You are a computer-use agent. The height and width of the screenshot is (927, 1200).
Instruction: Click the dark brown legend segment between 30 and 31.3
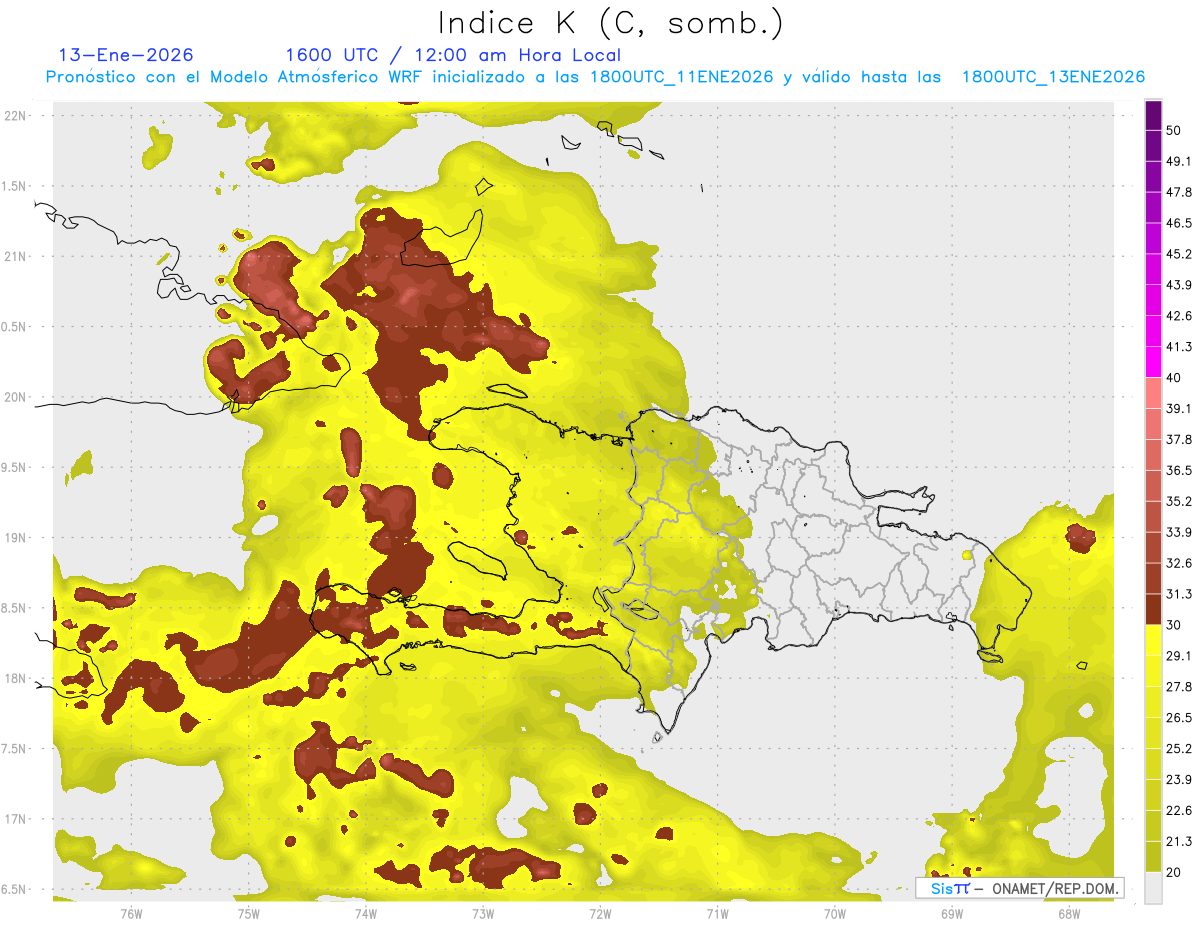coord(1153,609)
